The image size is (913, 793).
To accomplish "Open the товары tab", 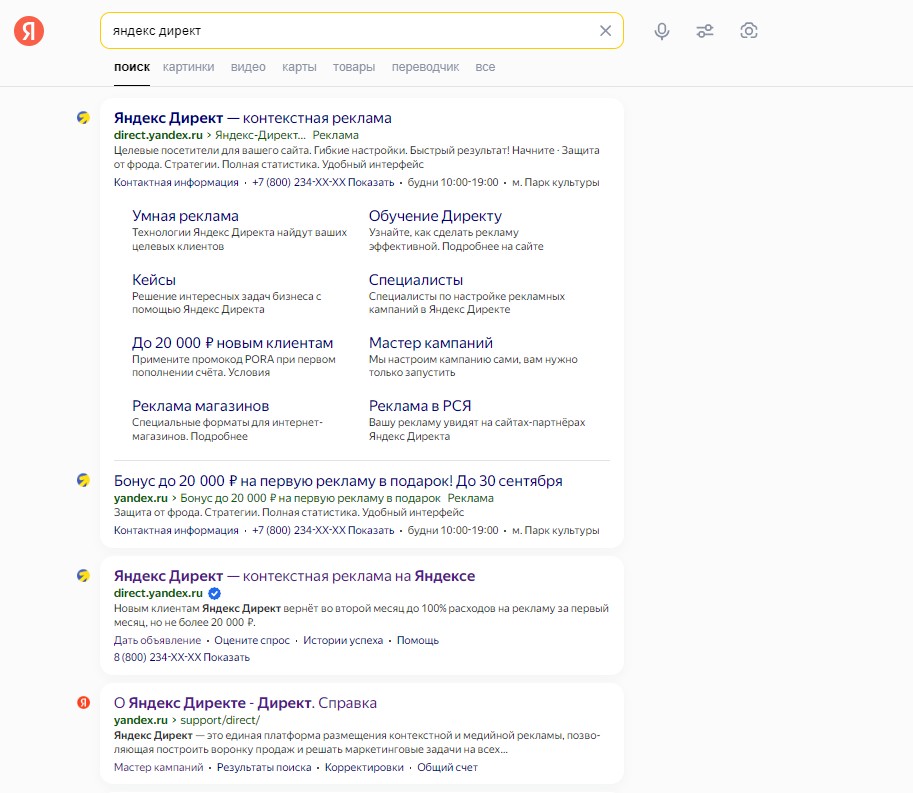I will pos(354,67).
